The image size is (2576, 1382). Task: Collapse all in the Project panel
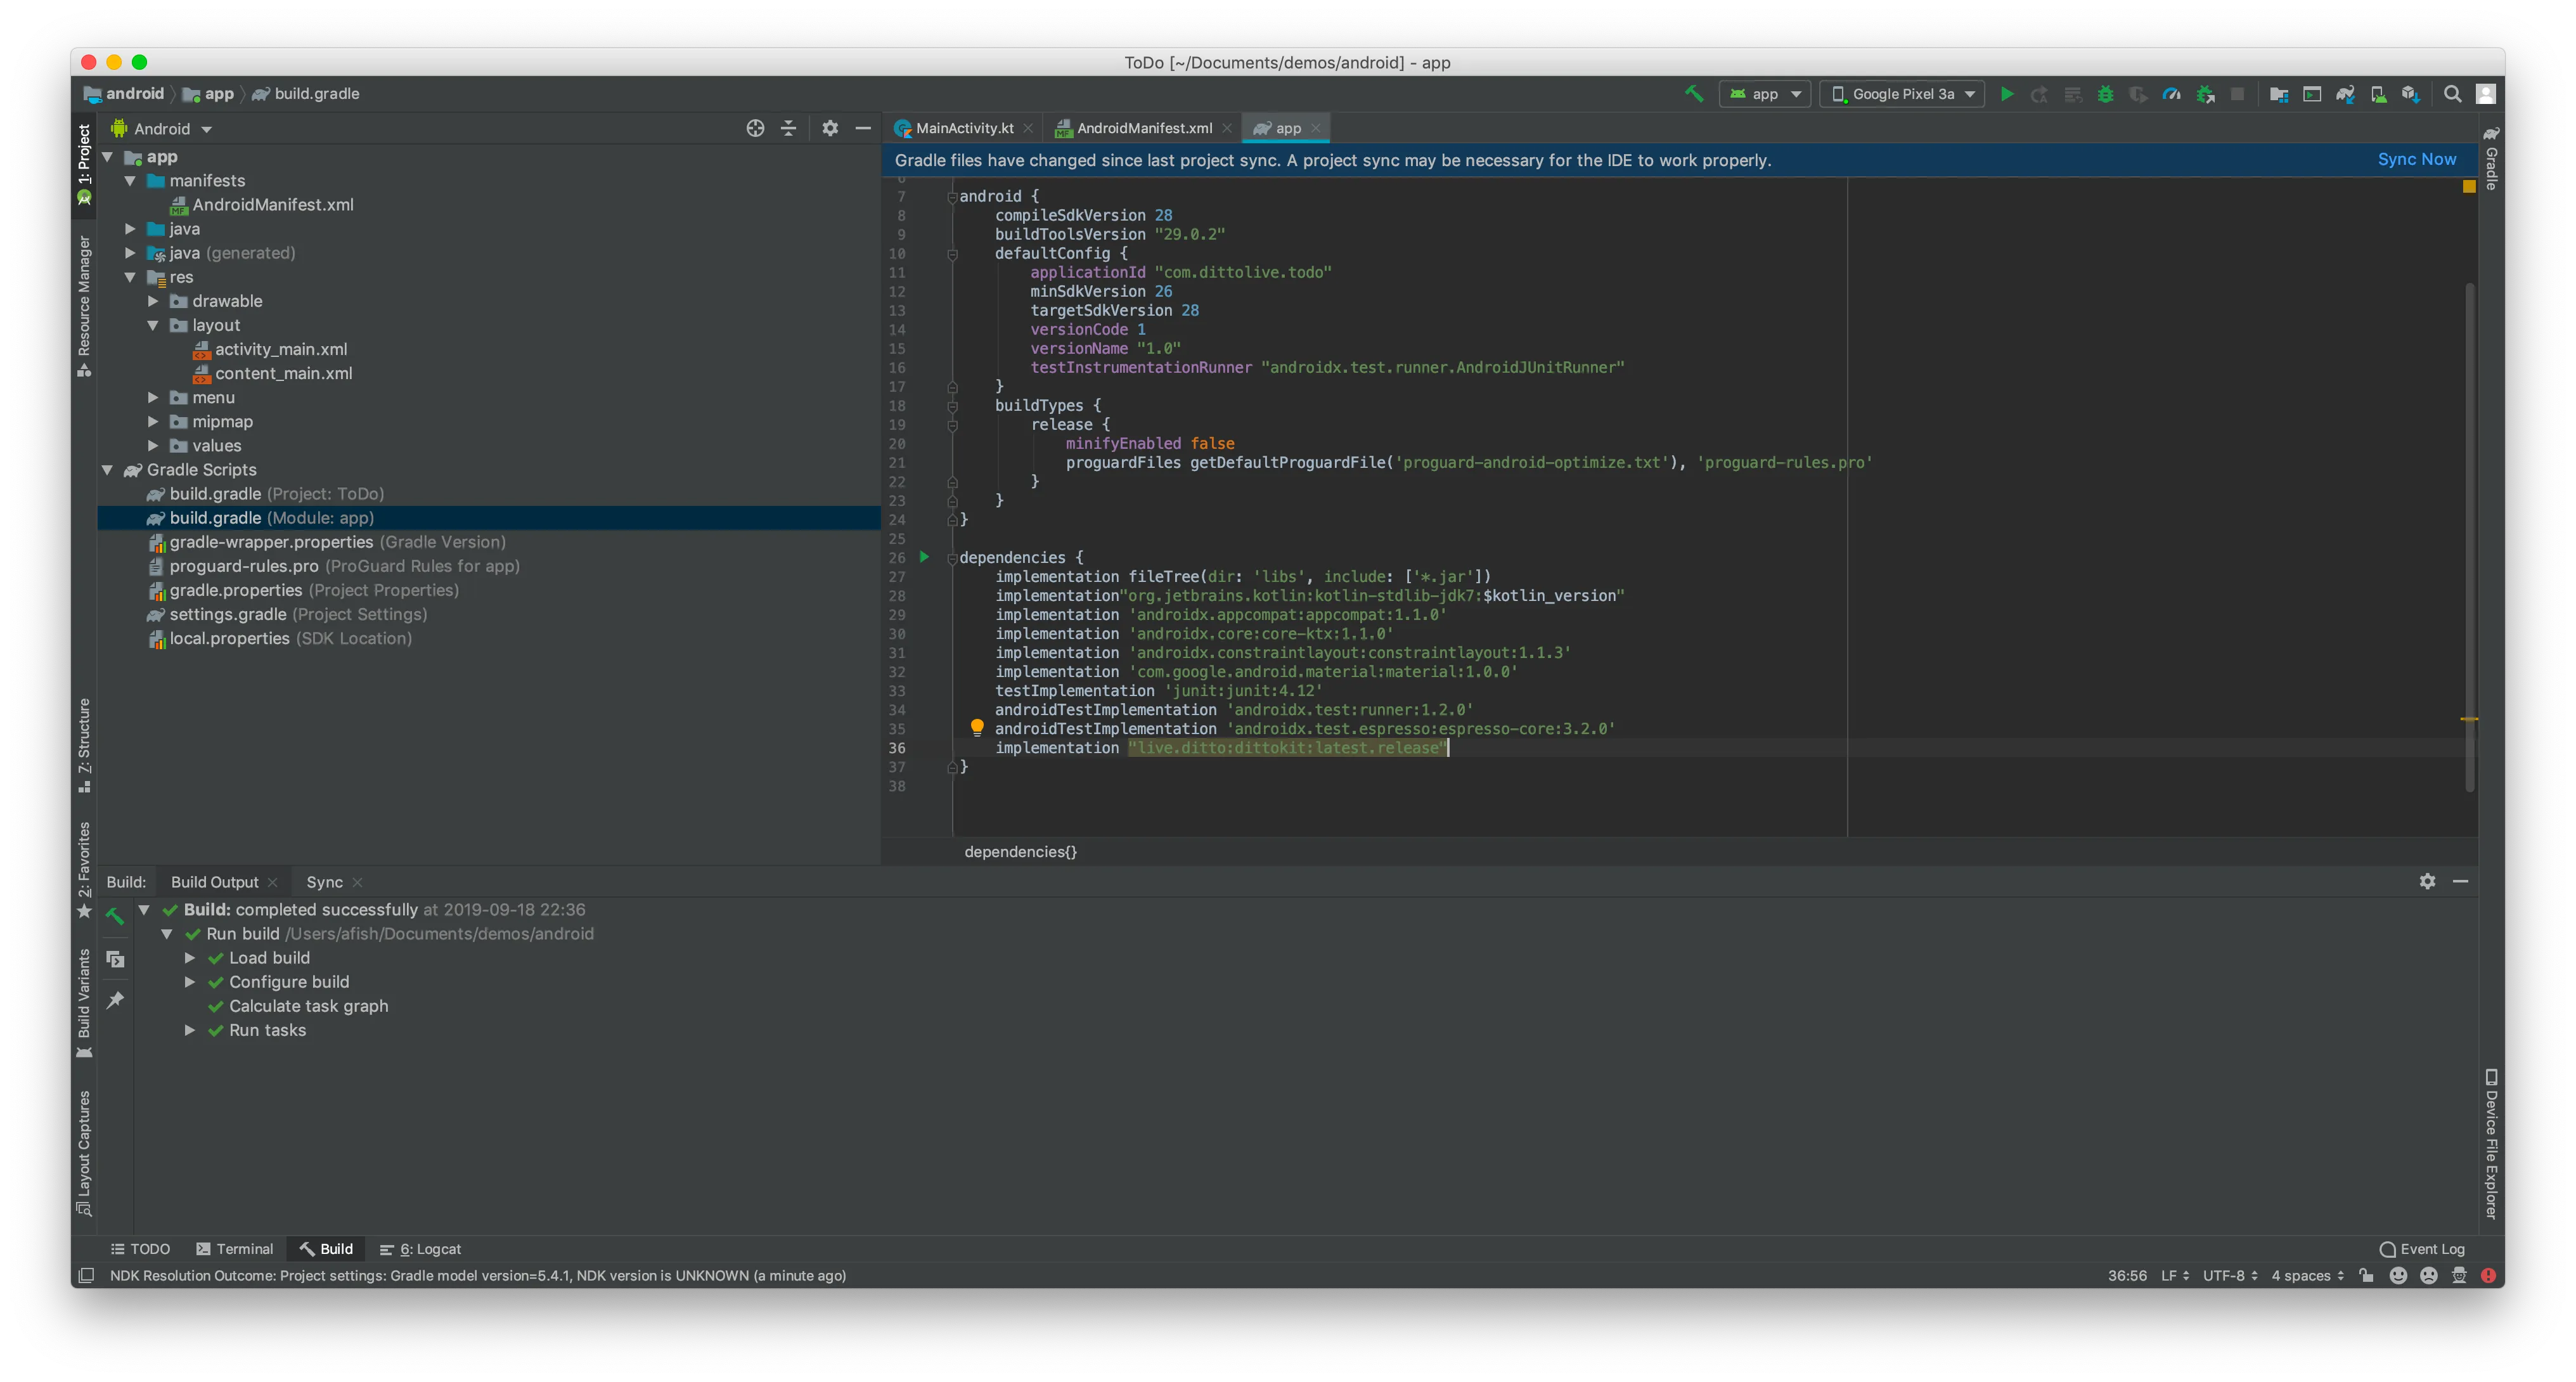pos(789,128)
